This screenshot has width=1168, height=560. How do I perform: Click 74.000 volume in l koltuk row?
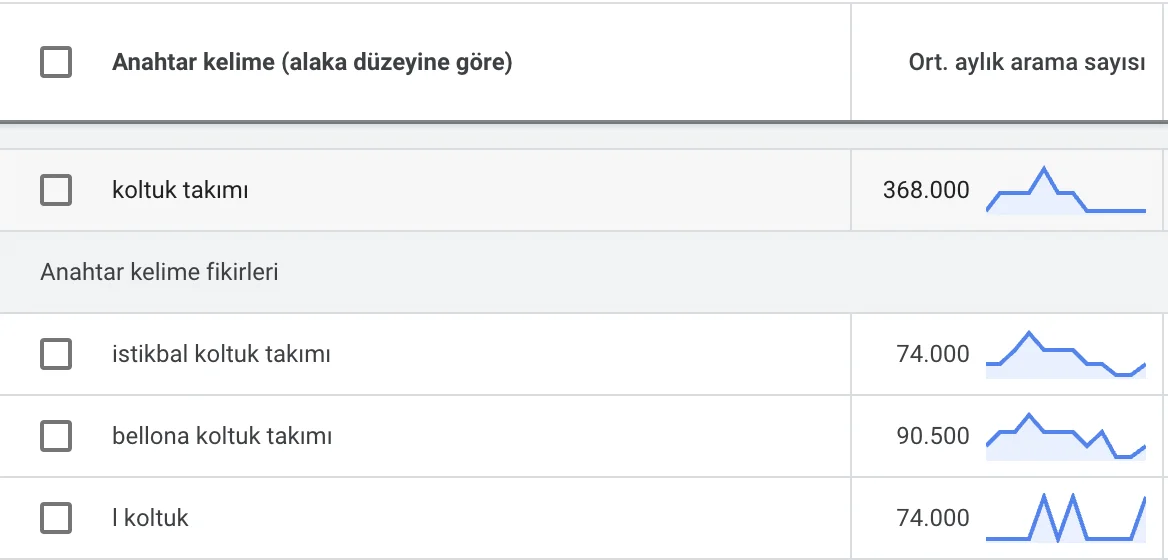click(x=933, y=518)
